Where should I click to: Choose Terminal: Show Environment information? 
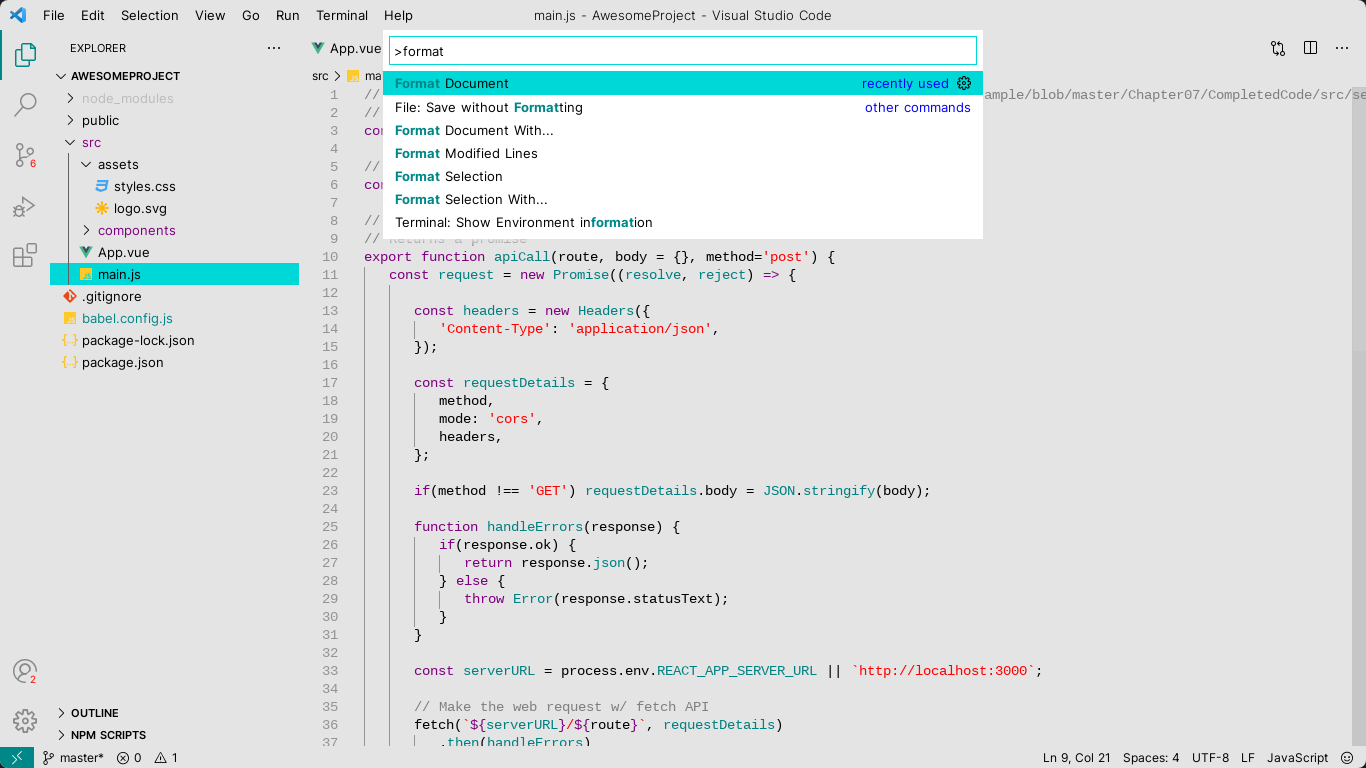pos(683,222)
